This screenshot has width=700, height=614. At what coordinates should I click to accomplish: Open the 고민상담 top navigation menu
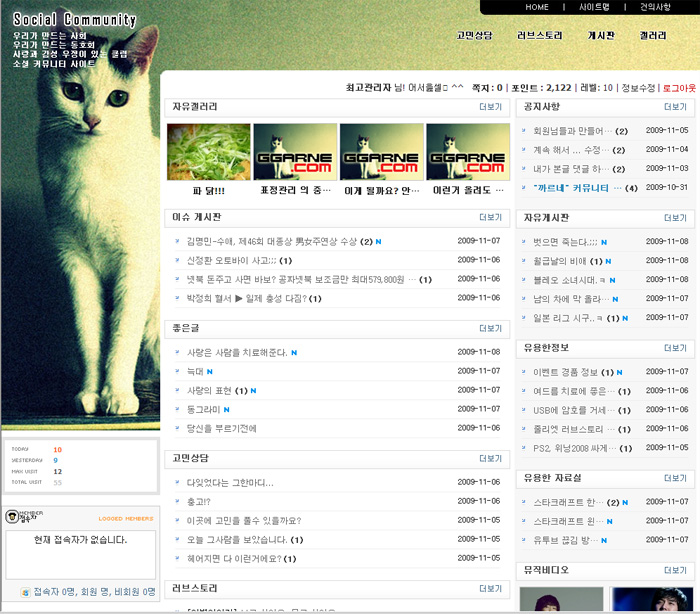[x=474, y=35]
